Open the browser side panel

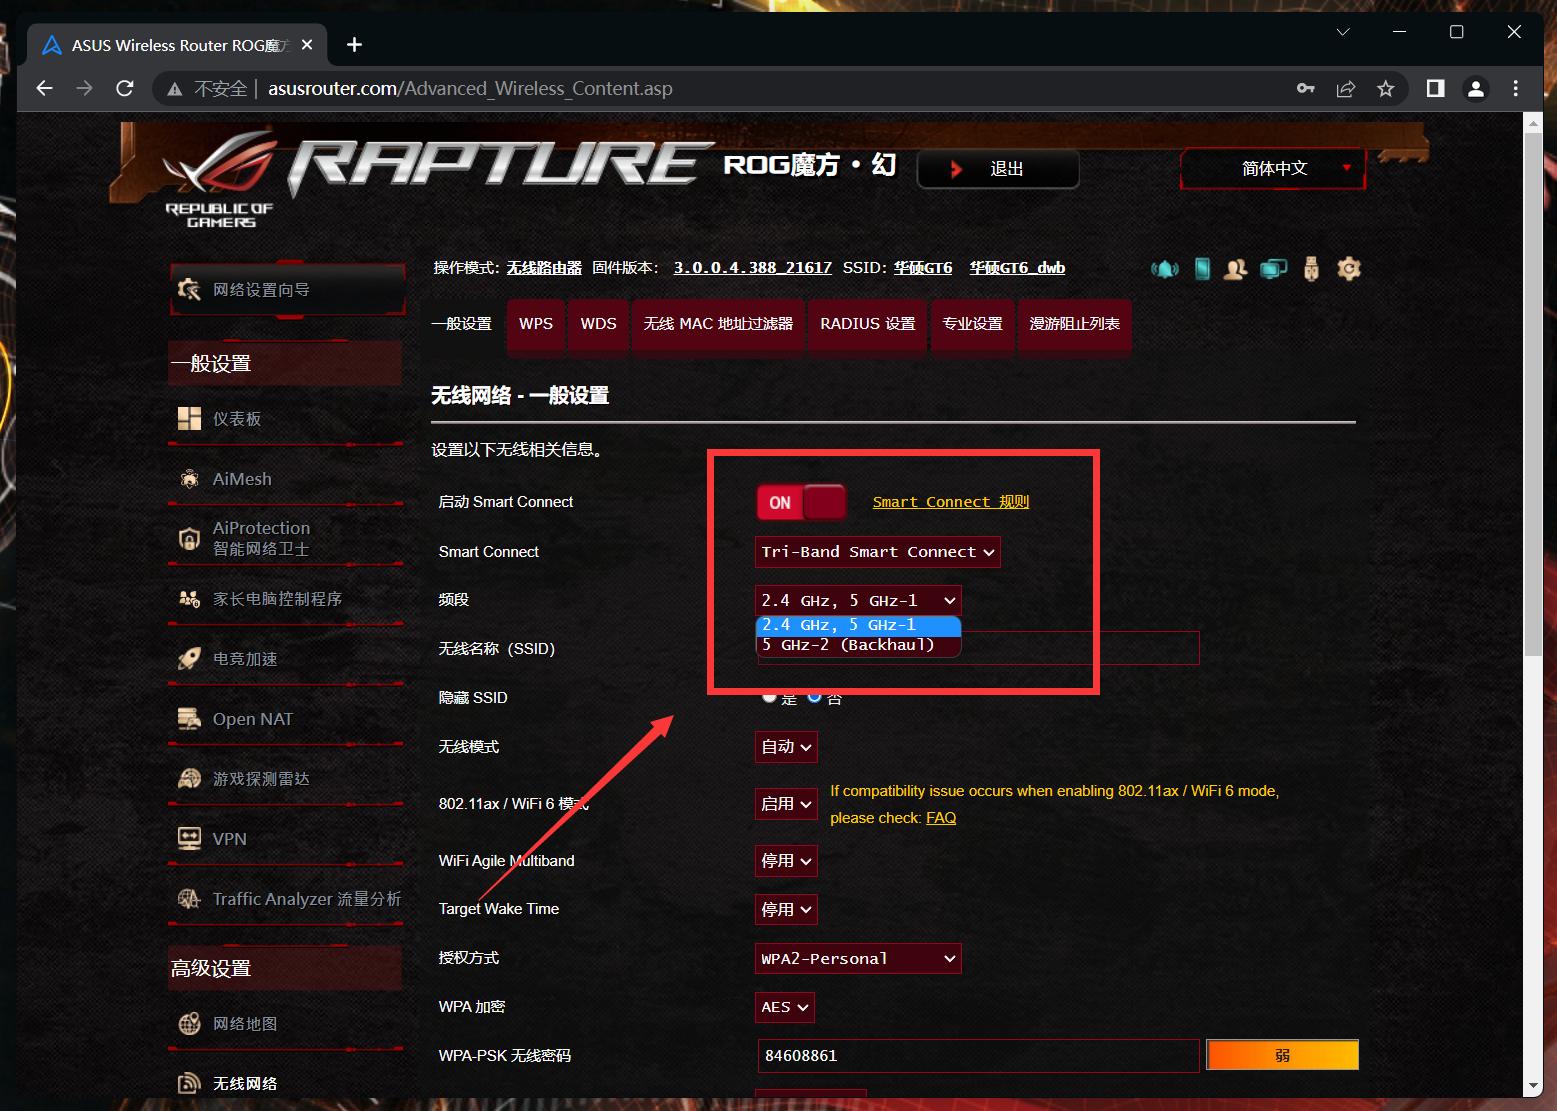[1435, 88]
